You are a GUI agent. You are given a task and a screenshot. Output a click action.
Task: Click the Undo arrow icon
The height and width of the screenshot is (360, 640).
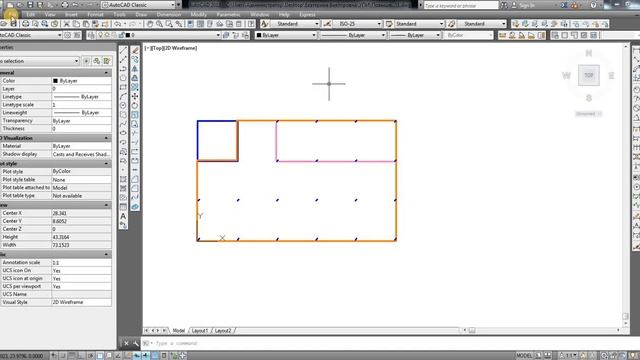(118, 24)
